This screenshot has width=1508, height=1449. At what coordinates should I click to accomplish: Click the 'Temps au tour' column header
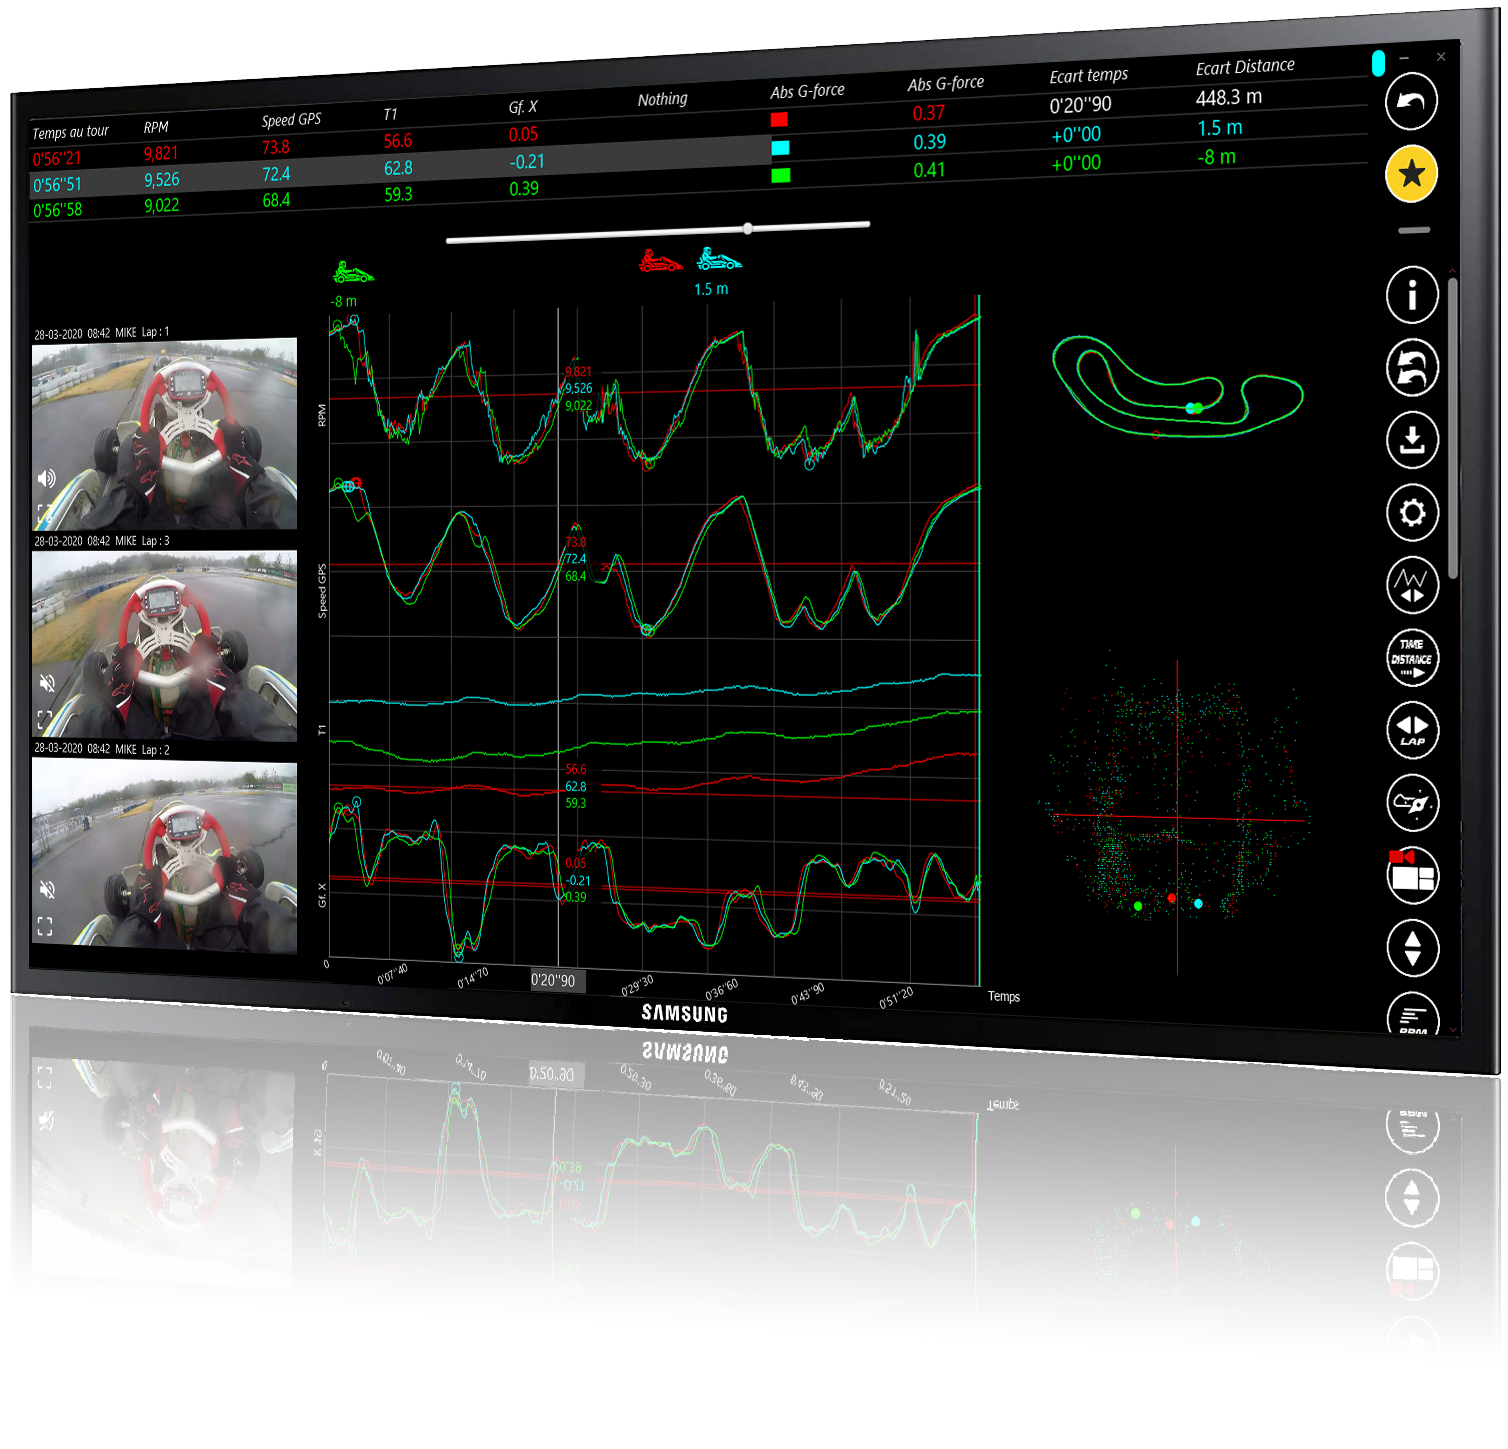coord(70,132)
